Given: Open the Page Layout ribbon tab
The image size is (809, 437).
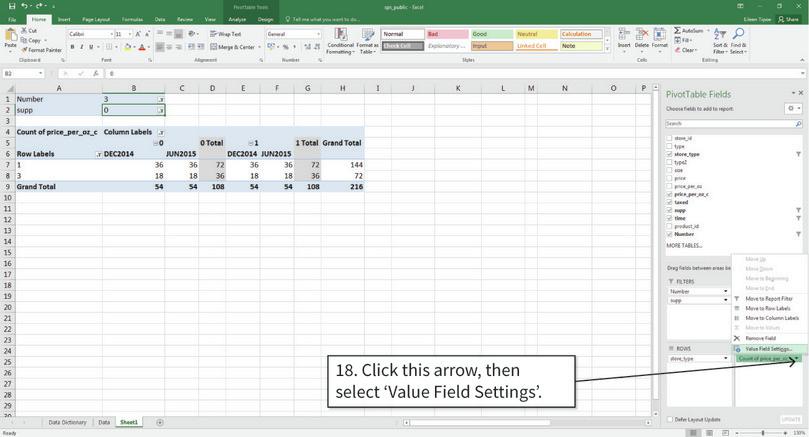Looking at the screenshot, I should tap(96, 19).
